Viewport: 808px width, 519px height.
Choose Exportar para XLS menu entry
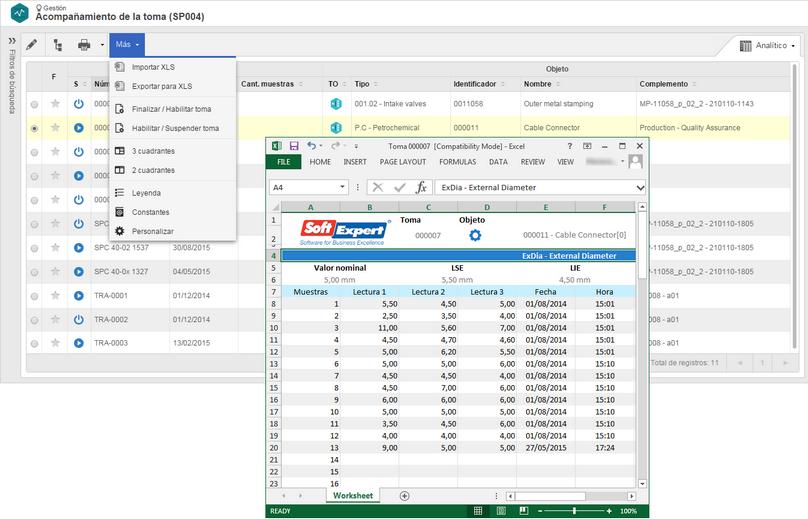tap(162, 86)
